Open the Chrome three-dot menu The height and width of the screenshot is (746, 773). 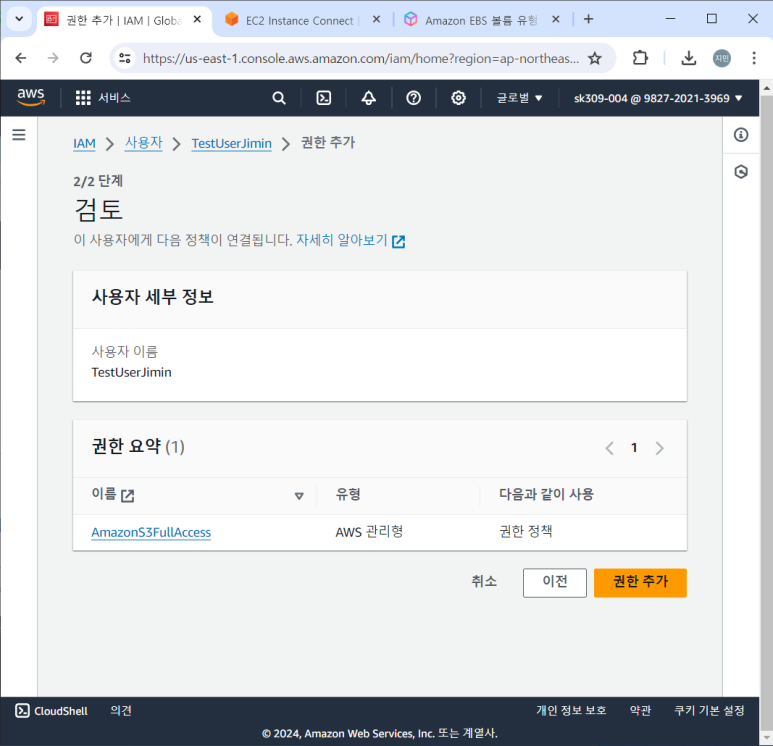click(754, 58)
